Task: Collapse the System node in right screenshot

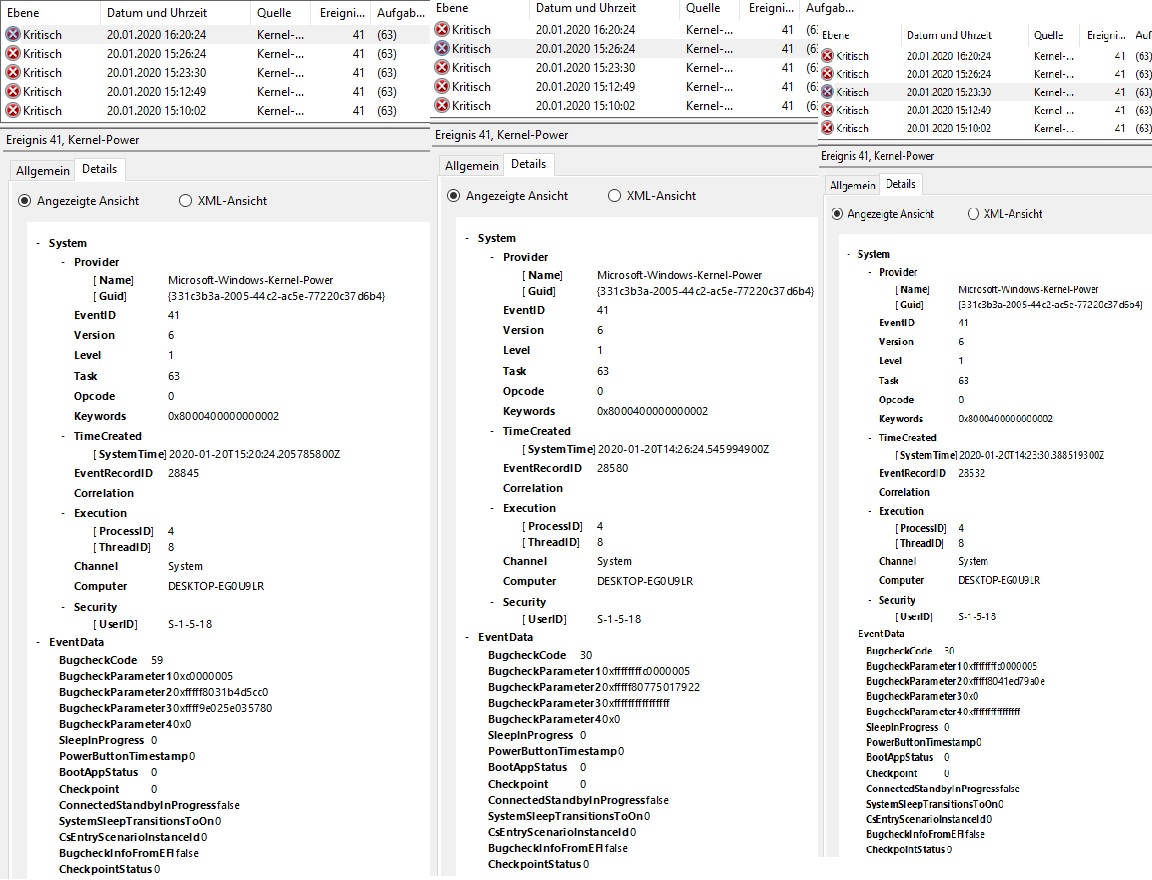Action: 849,254
